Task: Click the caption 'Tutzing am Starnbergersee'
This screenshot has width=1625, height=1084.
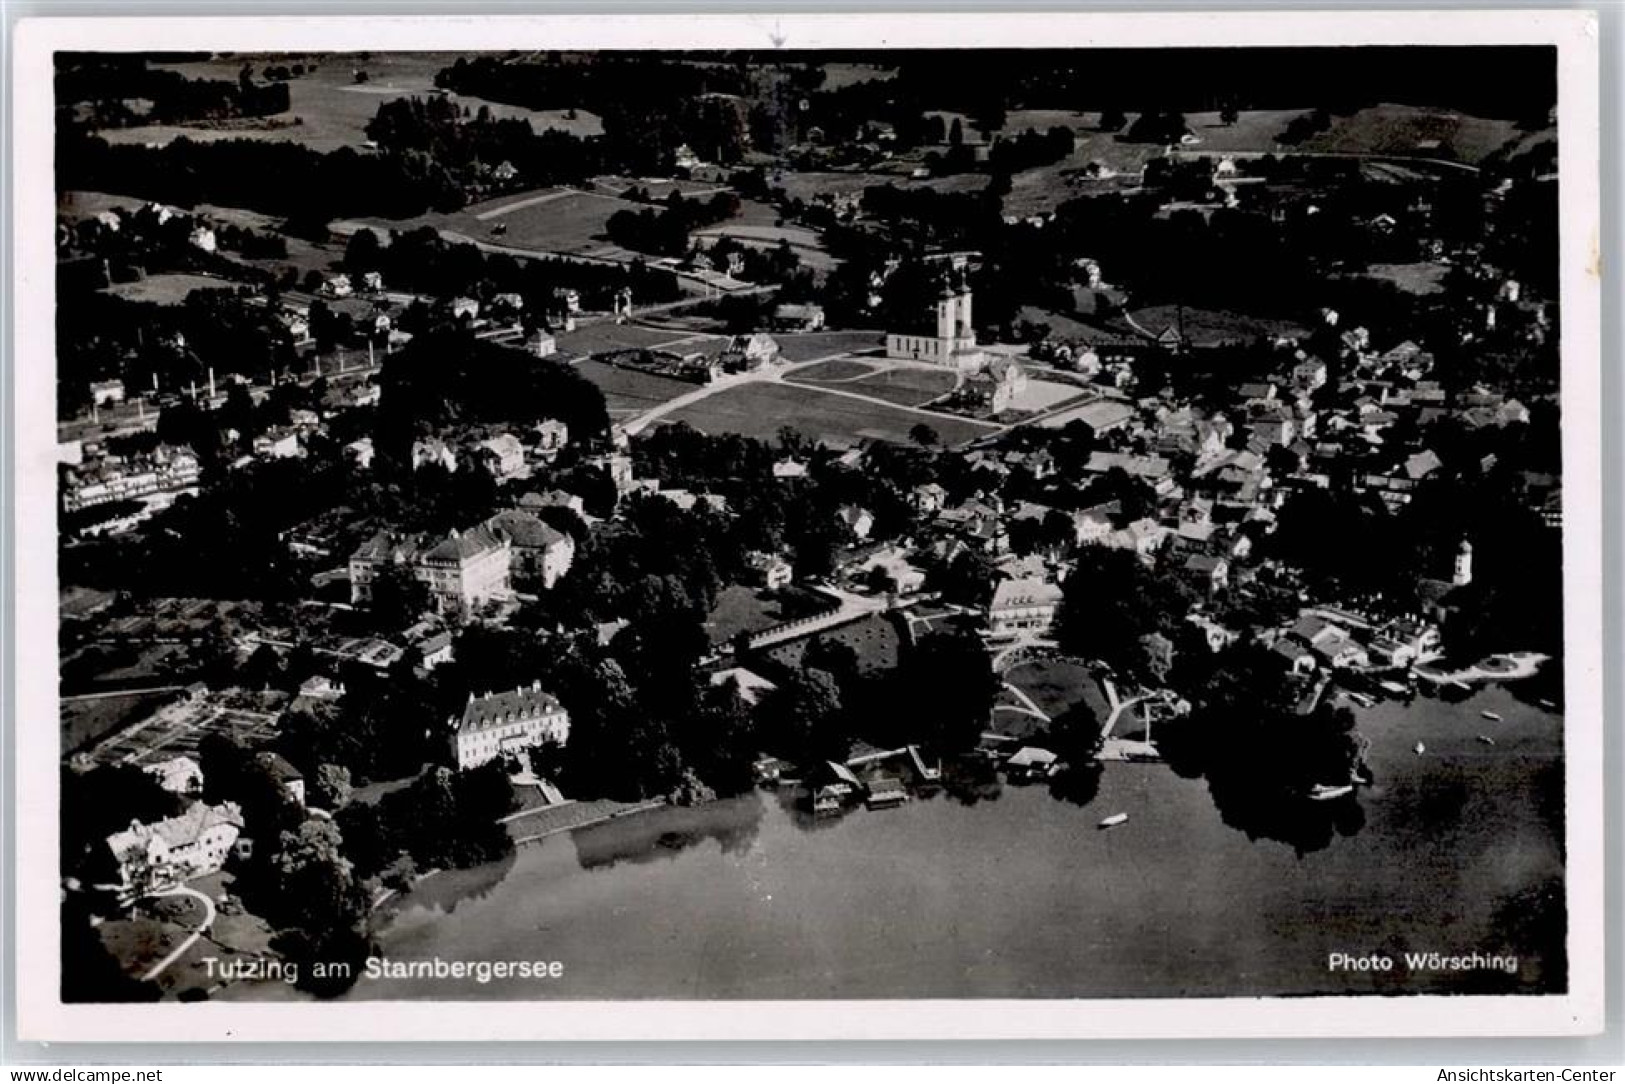Action: [x=383, y=968]
